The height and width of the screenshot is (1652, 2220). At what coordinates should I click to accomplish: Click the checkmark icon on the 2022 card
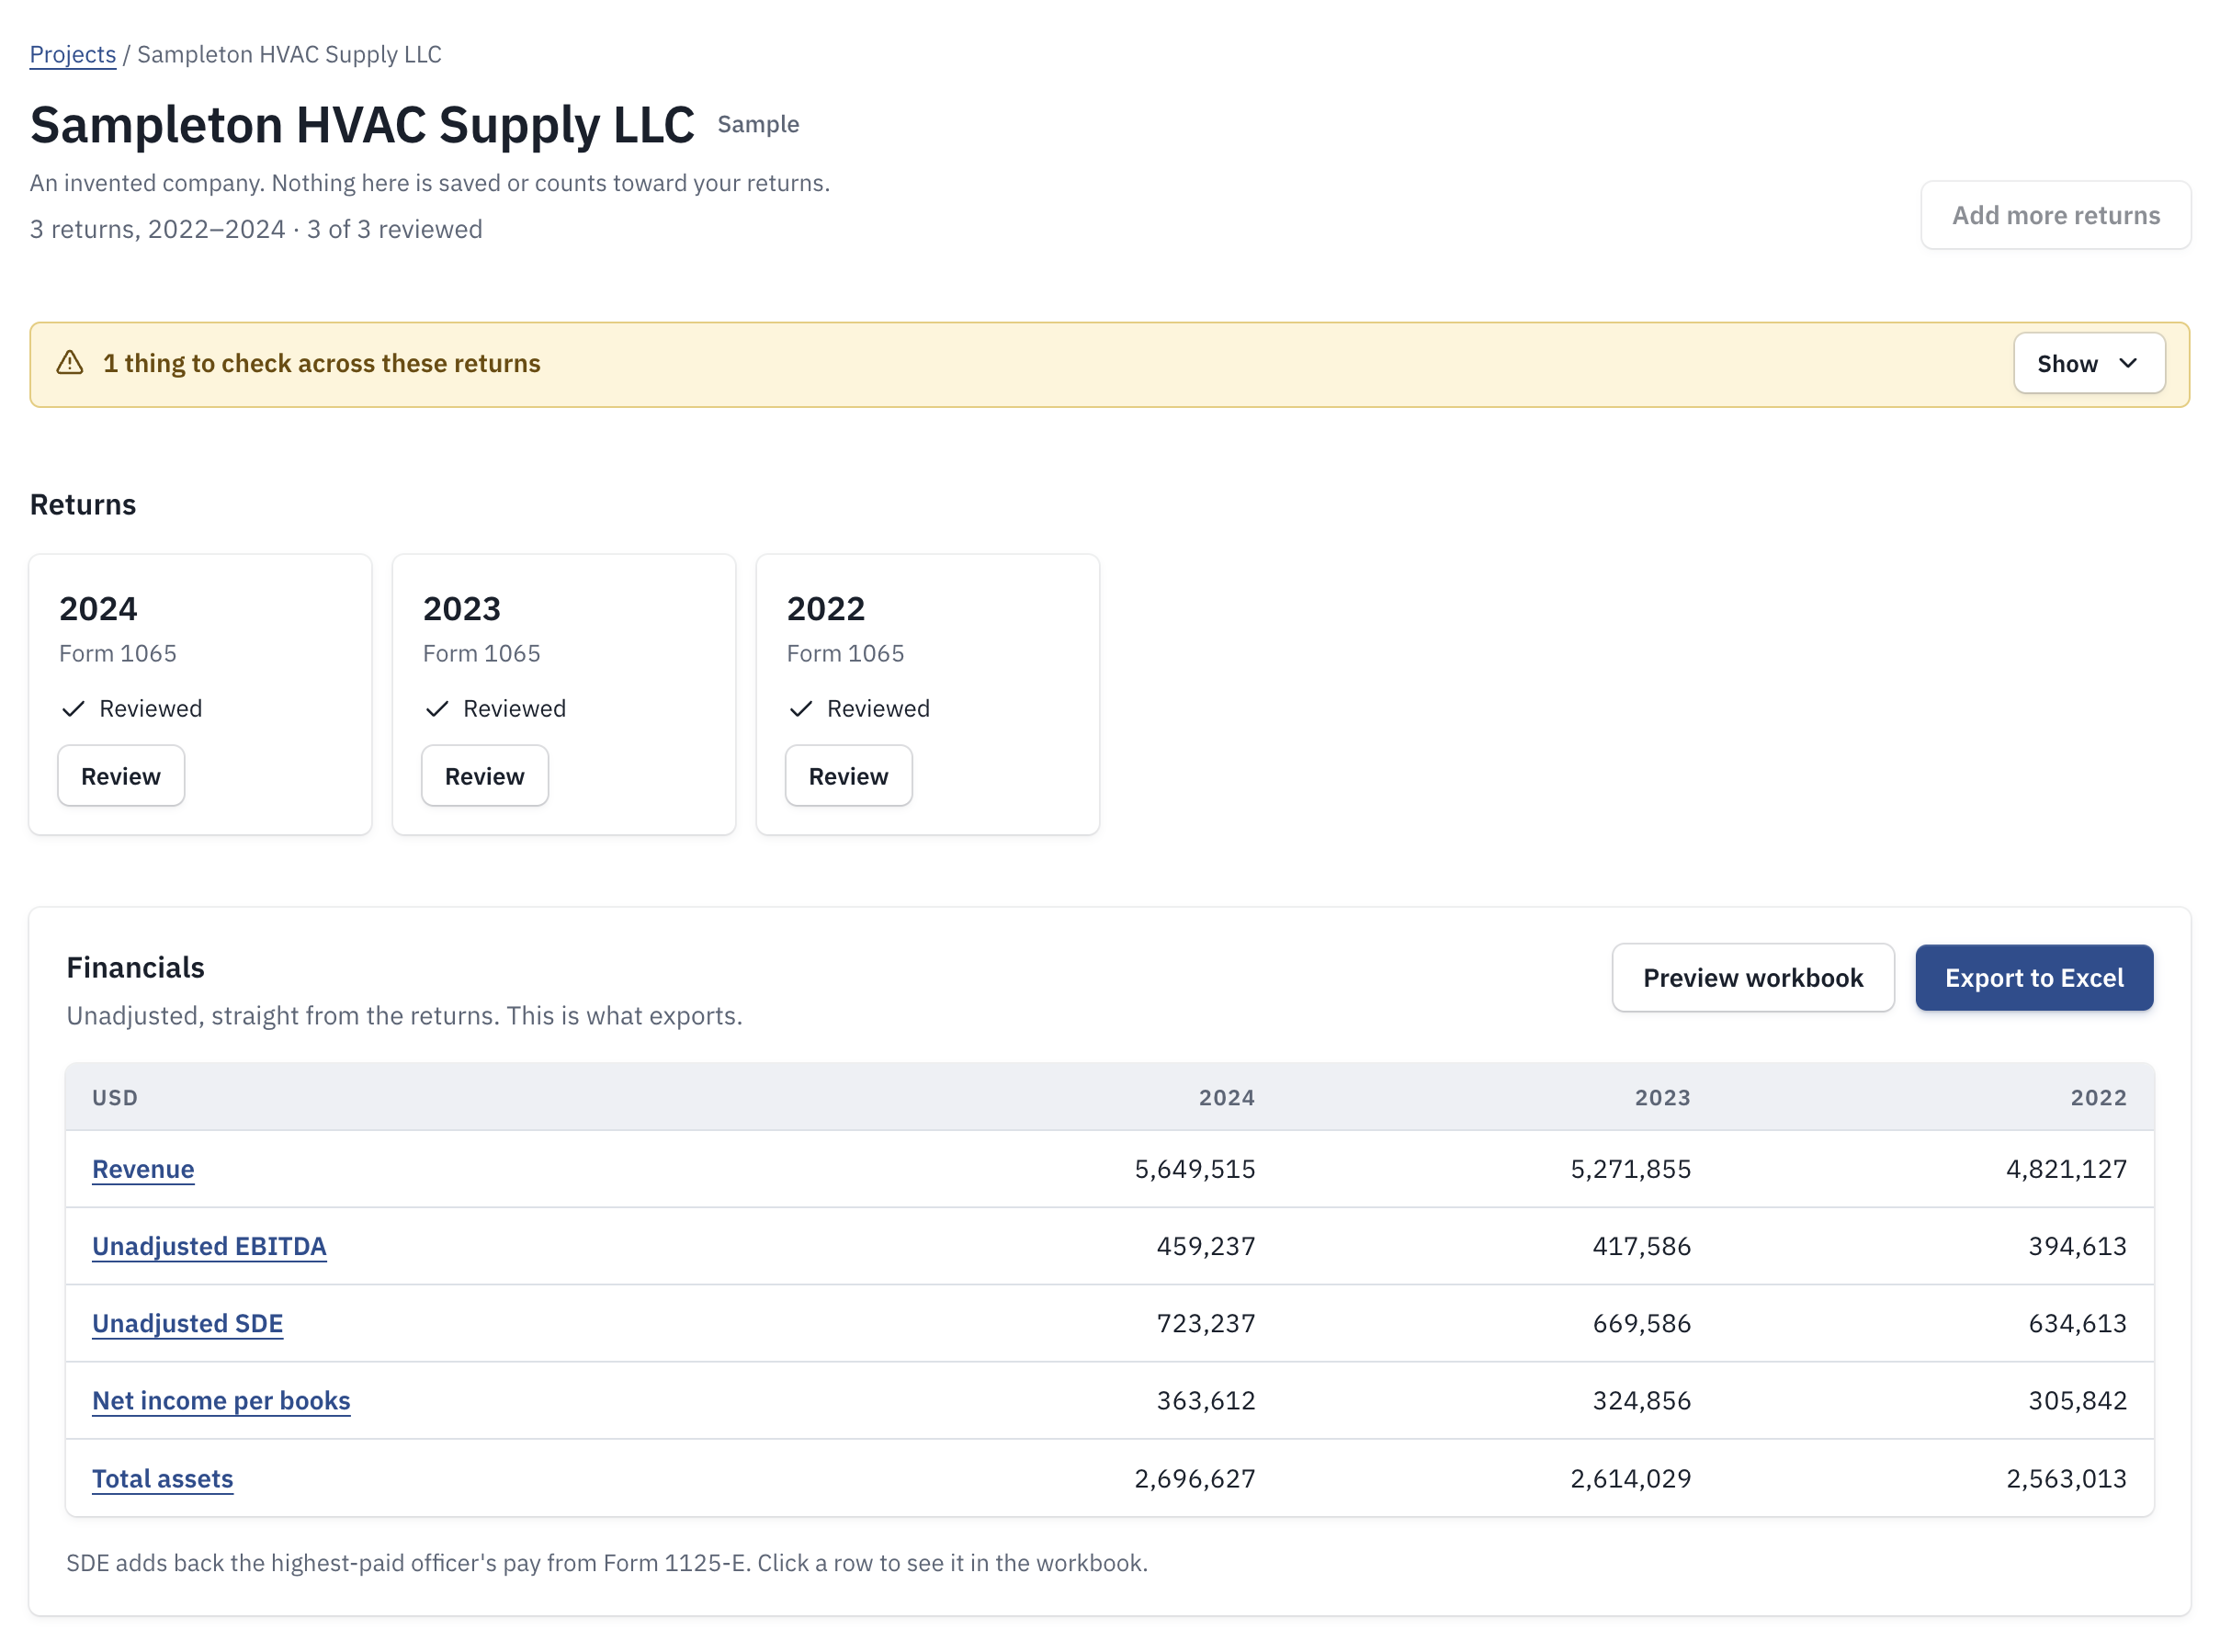click(x=801, y=708)
